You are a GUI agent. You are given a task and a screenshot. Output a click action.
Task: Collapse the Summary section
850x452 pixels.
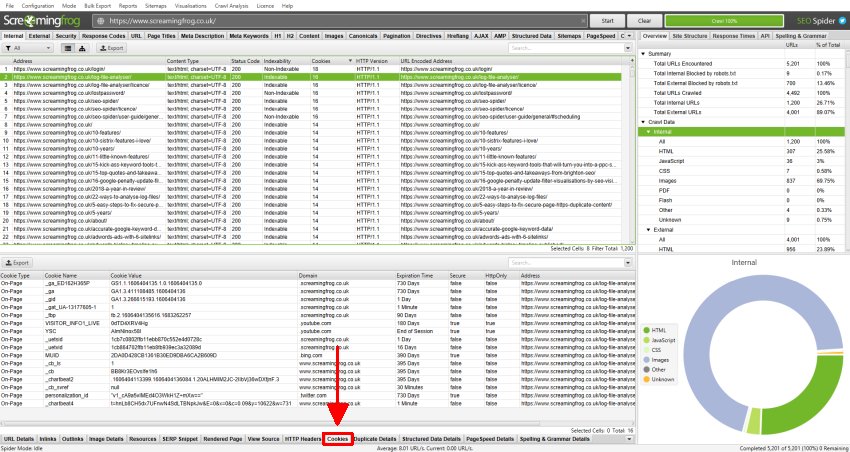643,54
